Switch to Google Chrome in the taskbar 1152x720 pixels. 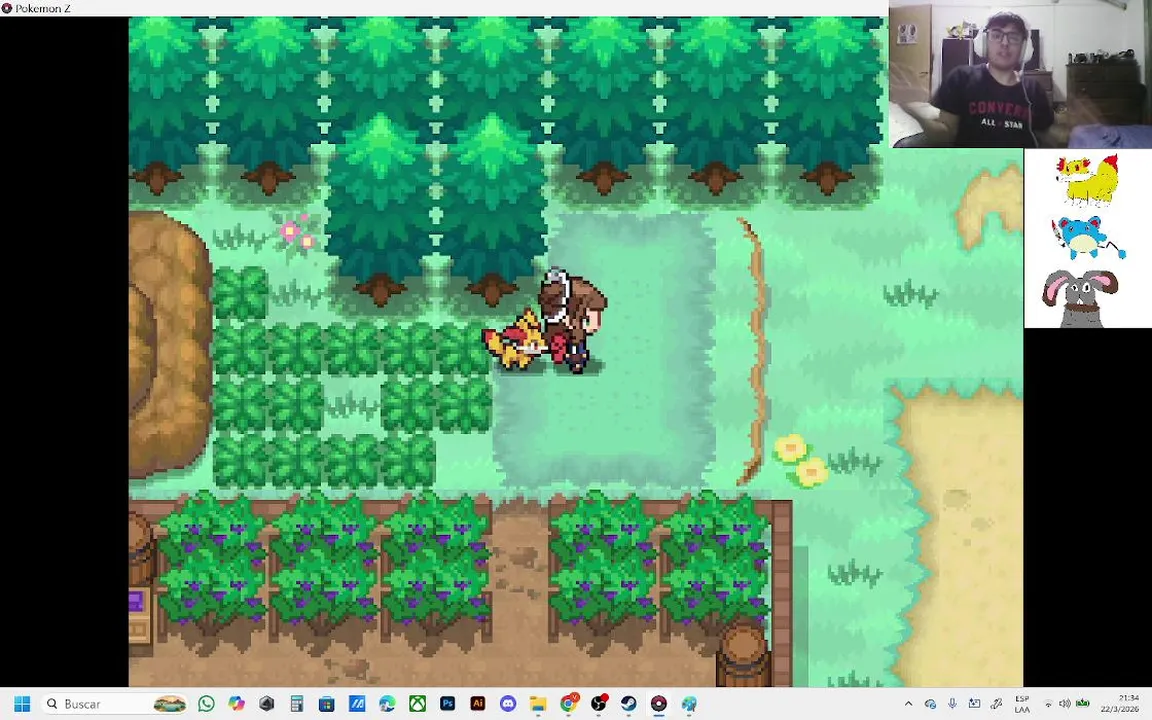click(x=569, y=704)
